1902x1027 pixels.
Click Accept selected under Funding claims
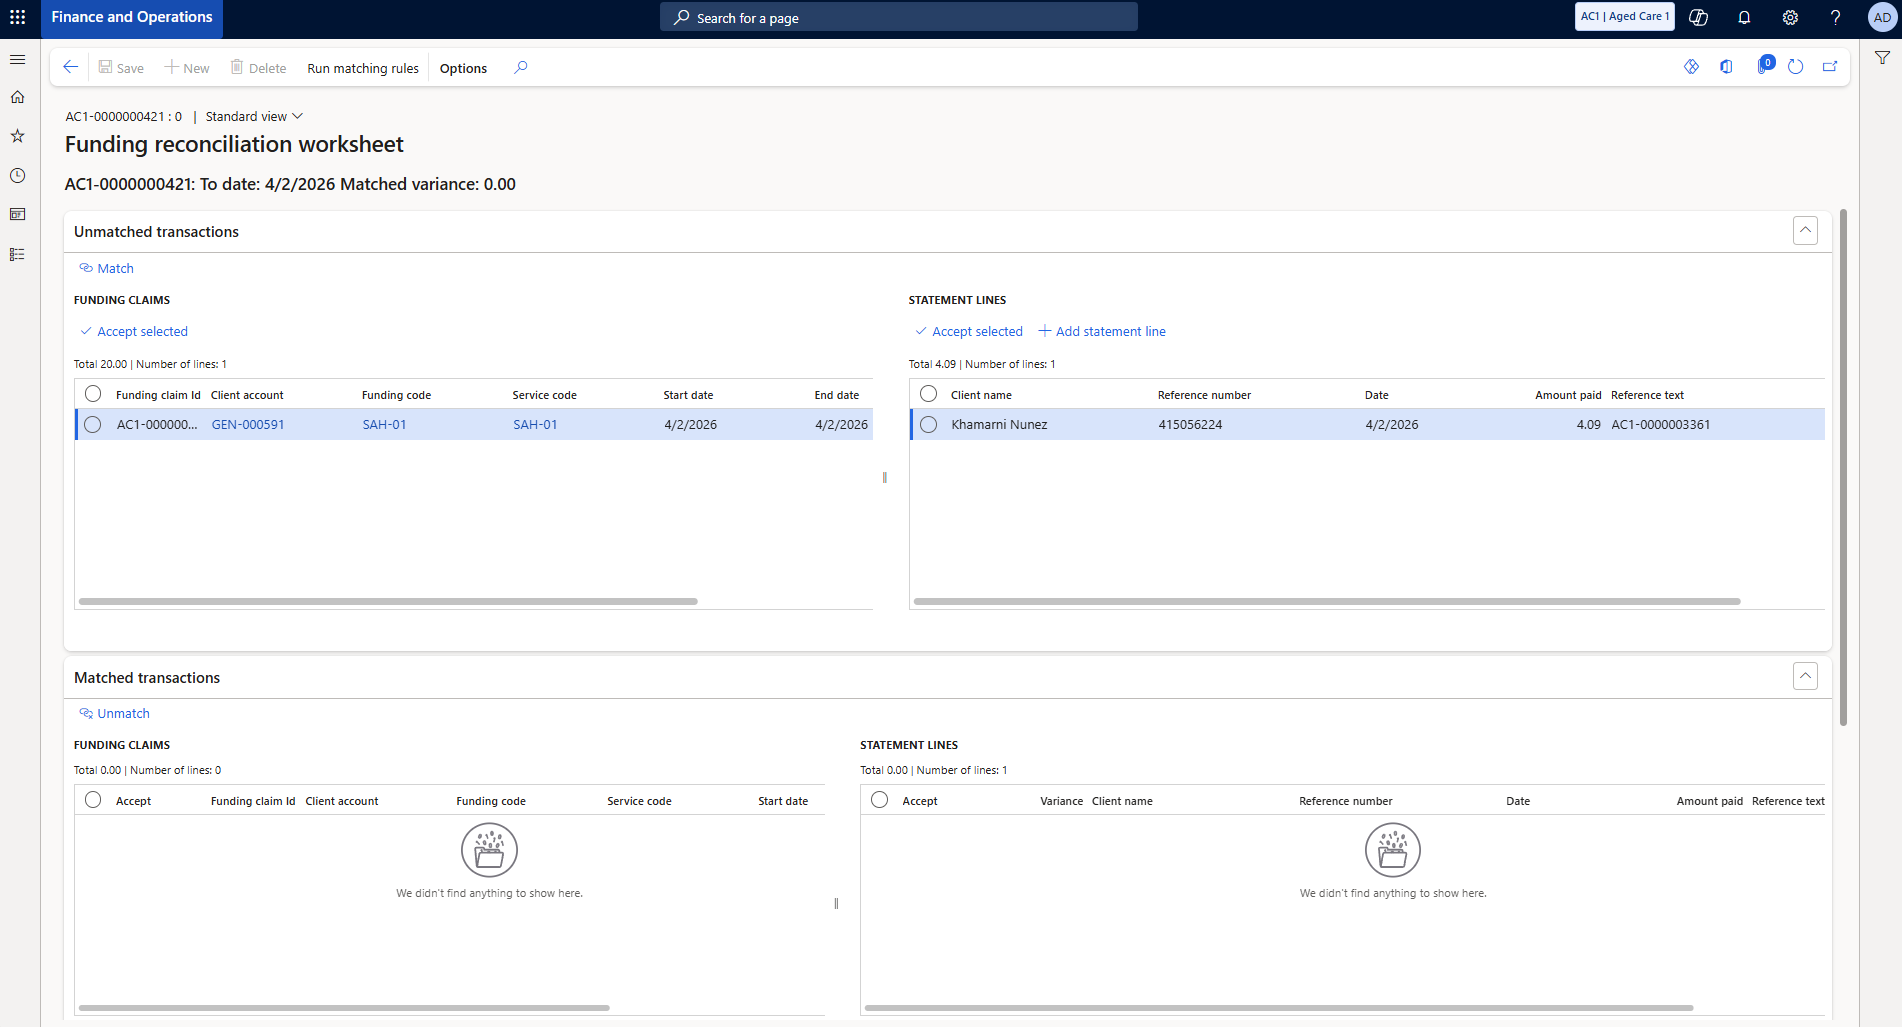[x=133, y=331]
